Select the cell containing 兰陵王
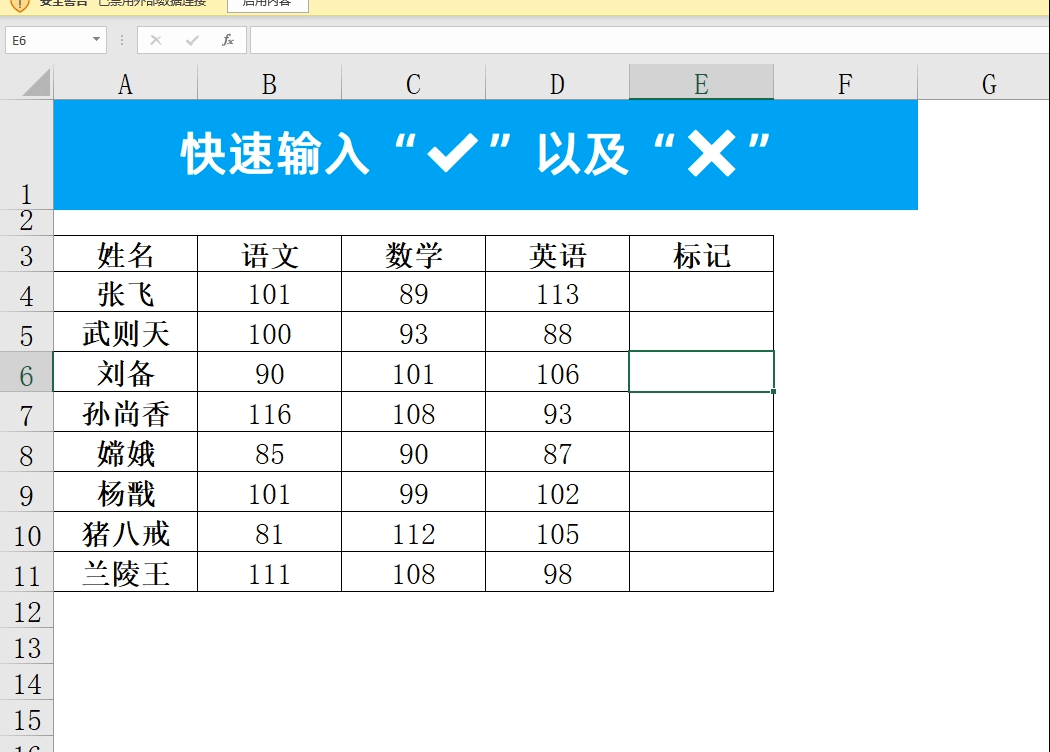1050x752 pixels. click(125, 573)
